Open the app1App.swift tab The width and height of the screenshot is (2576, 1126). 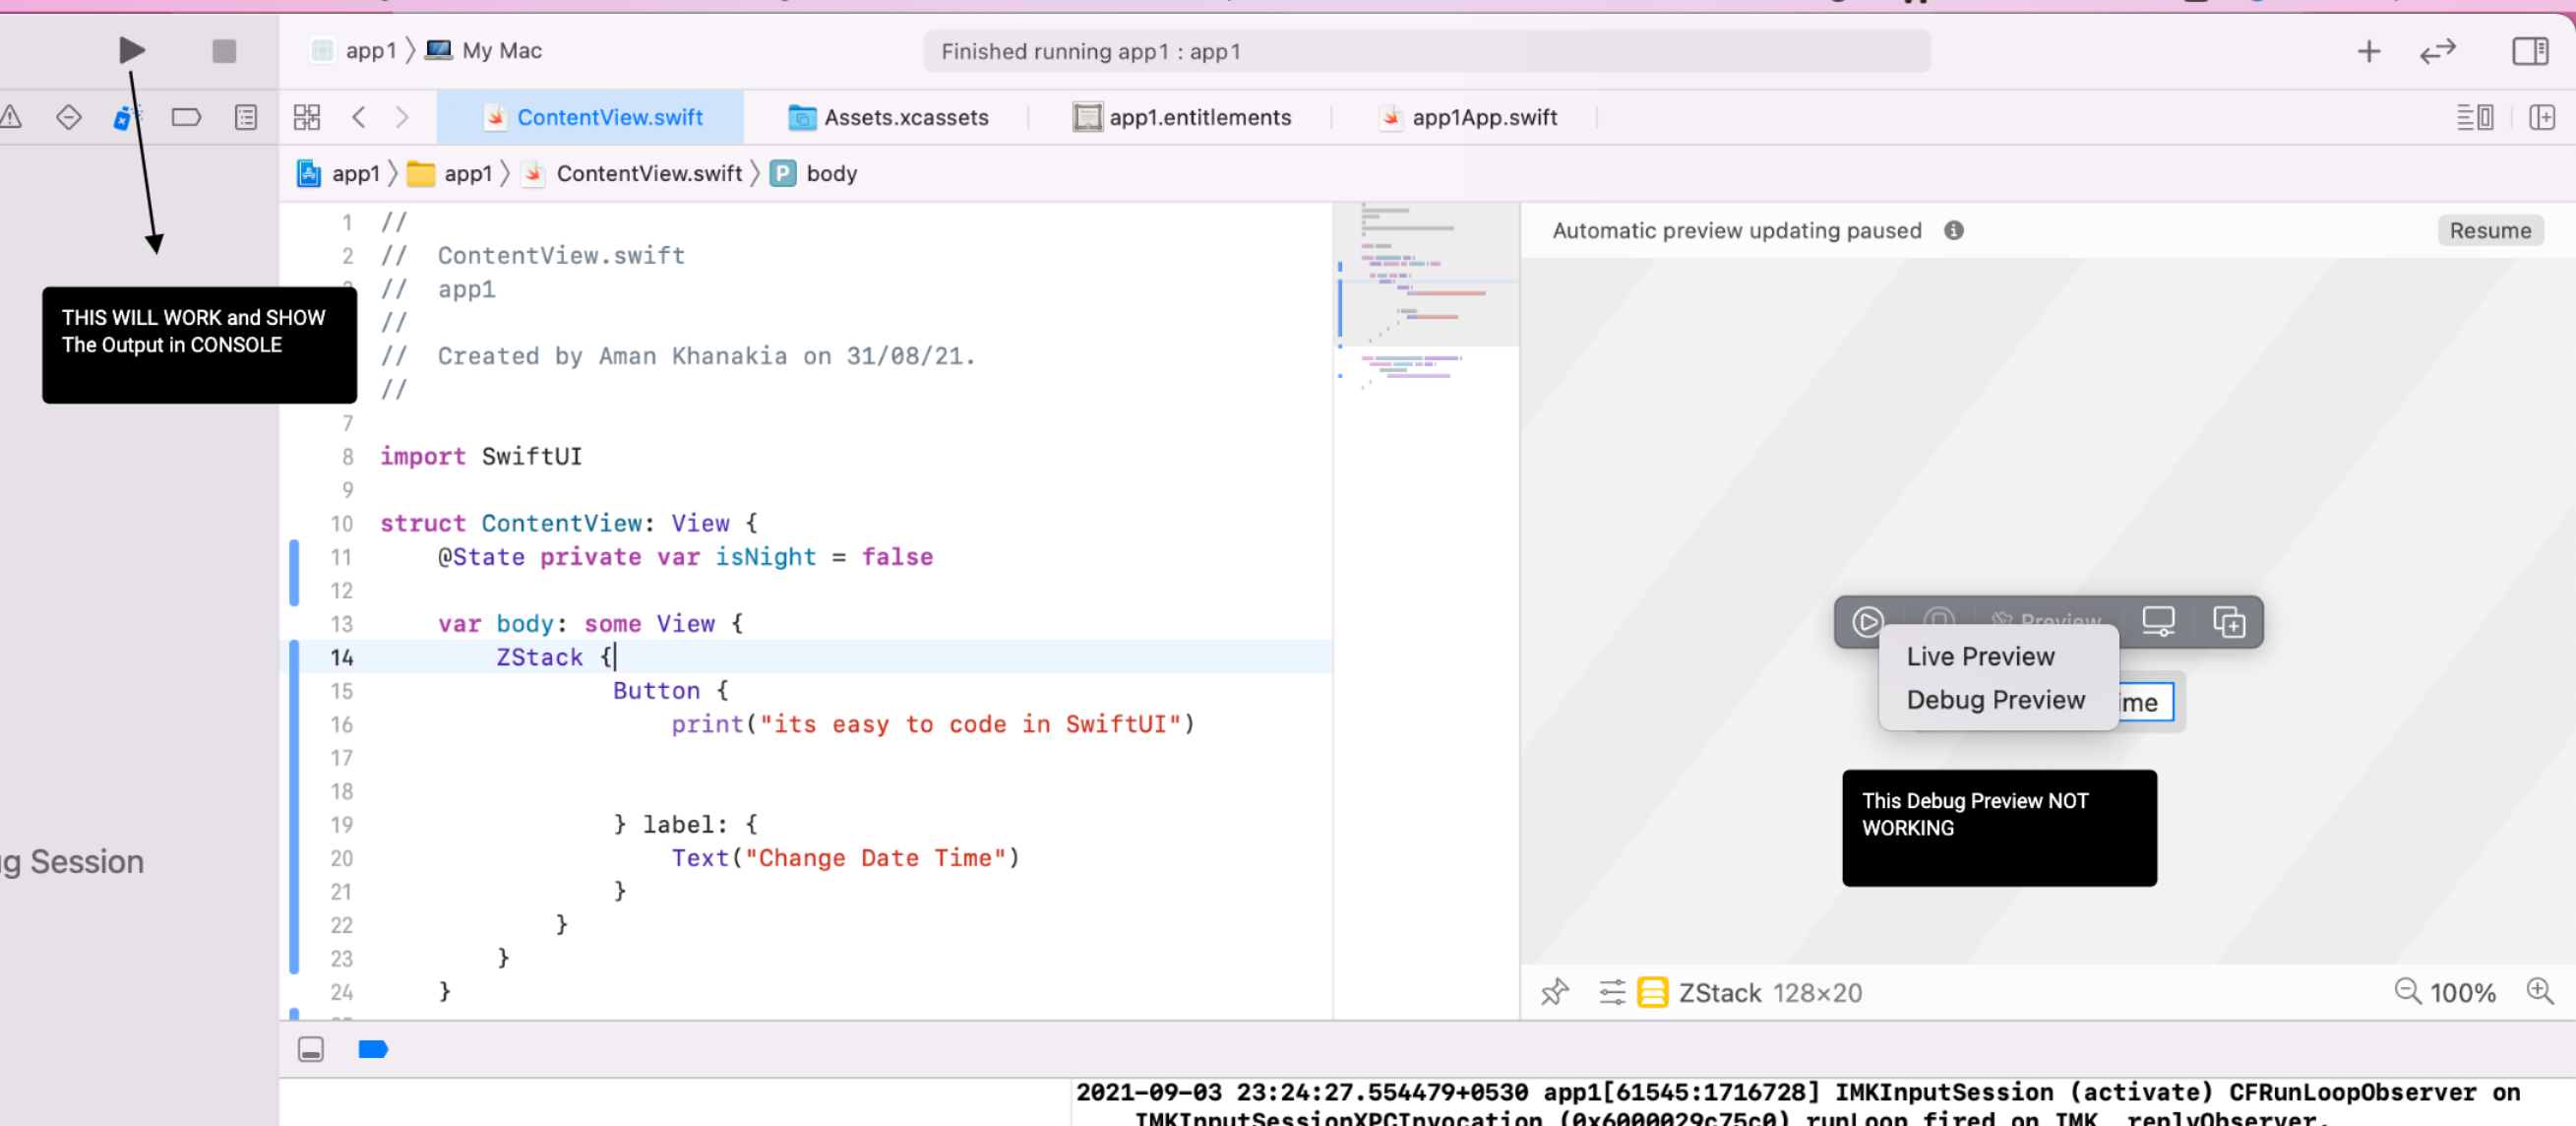pyautogui.click(x=1467, y=117)
